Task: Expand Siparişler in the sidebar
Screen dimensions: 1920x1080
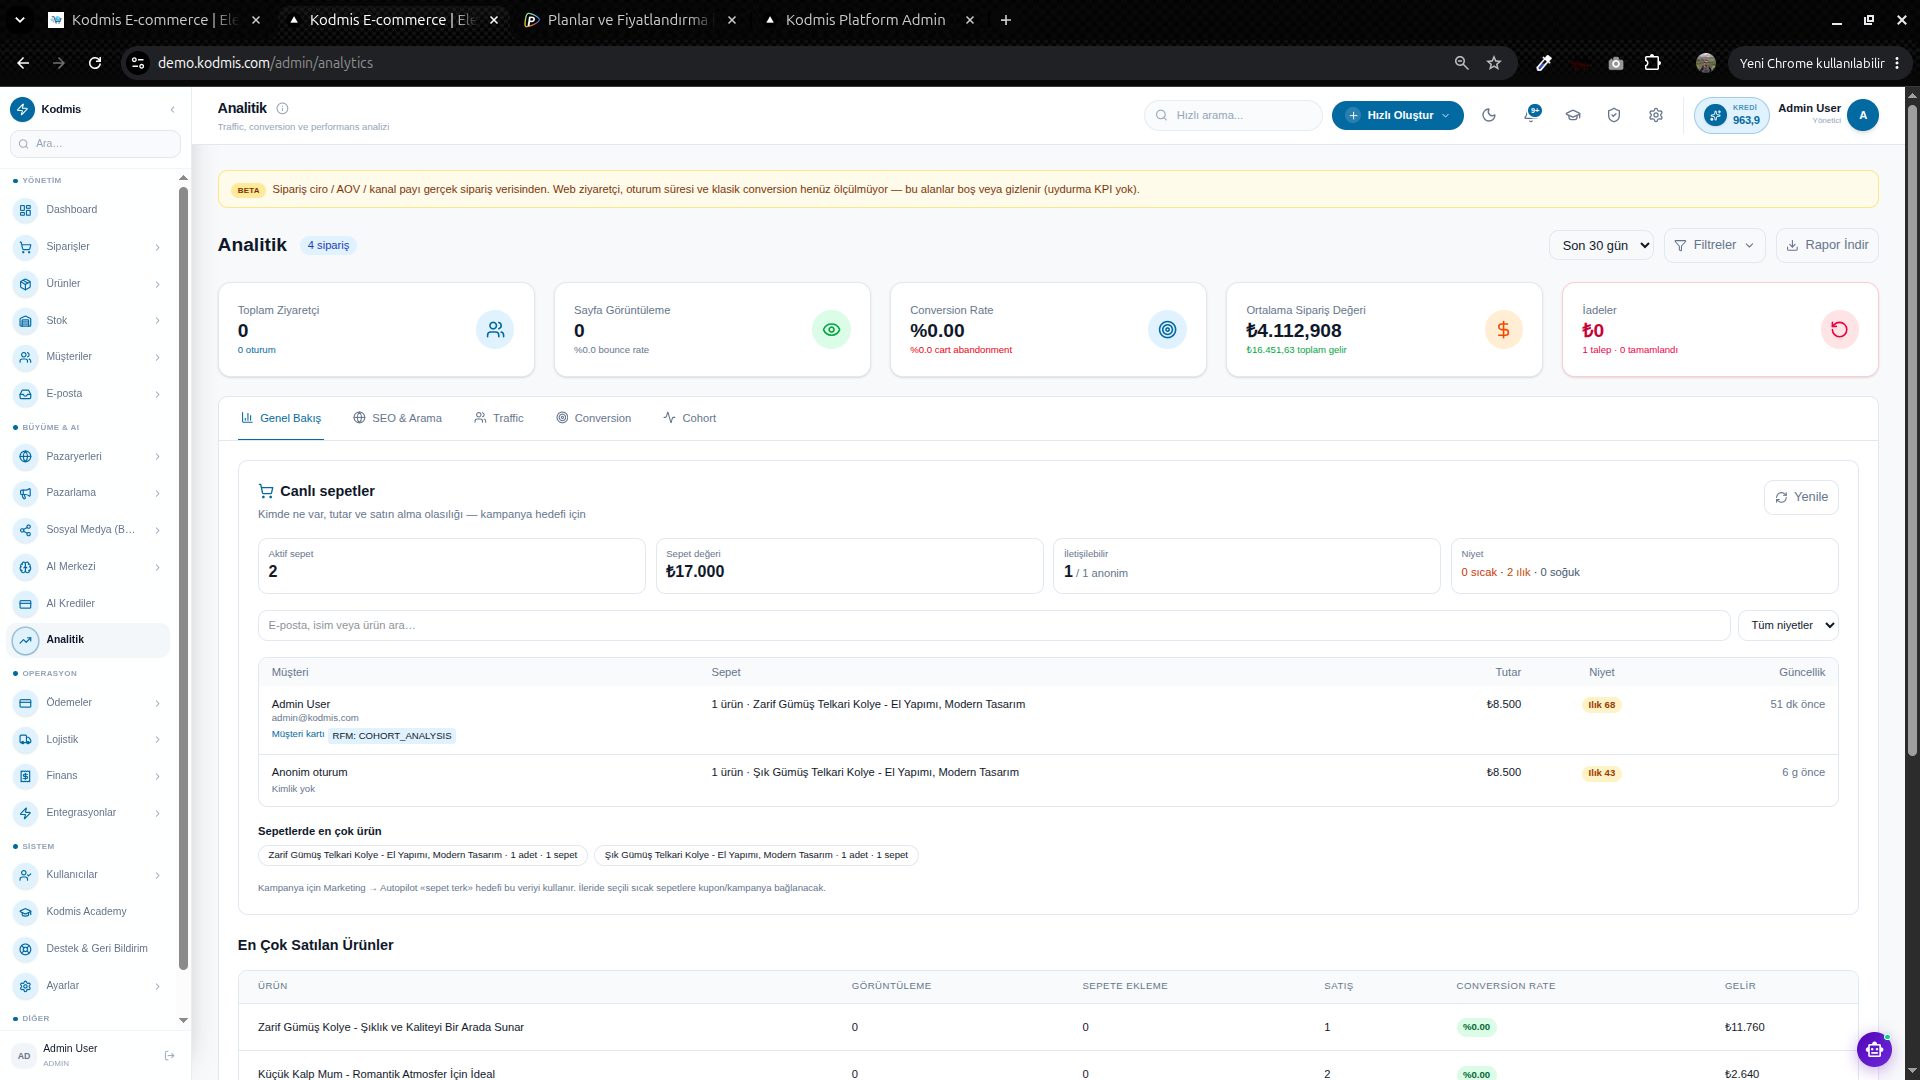Action: click(x=88, y=247)
